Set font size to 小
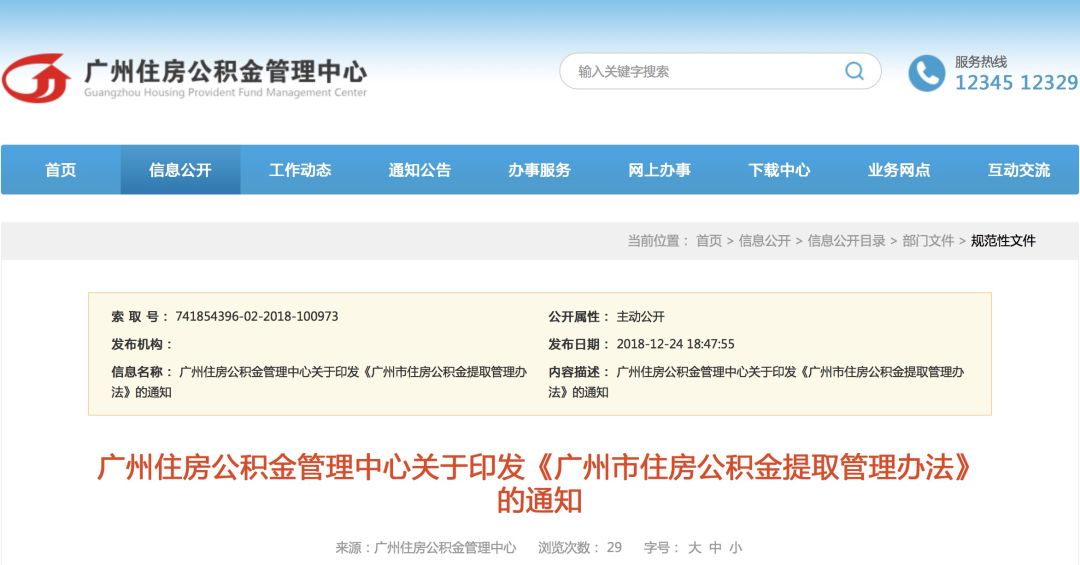 tap(736, 548)
